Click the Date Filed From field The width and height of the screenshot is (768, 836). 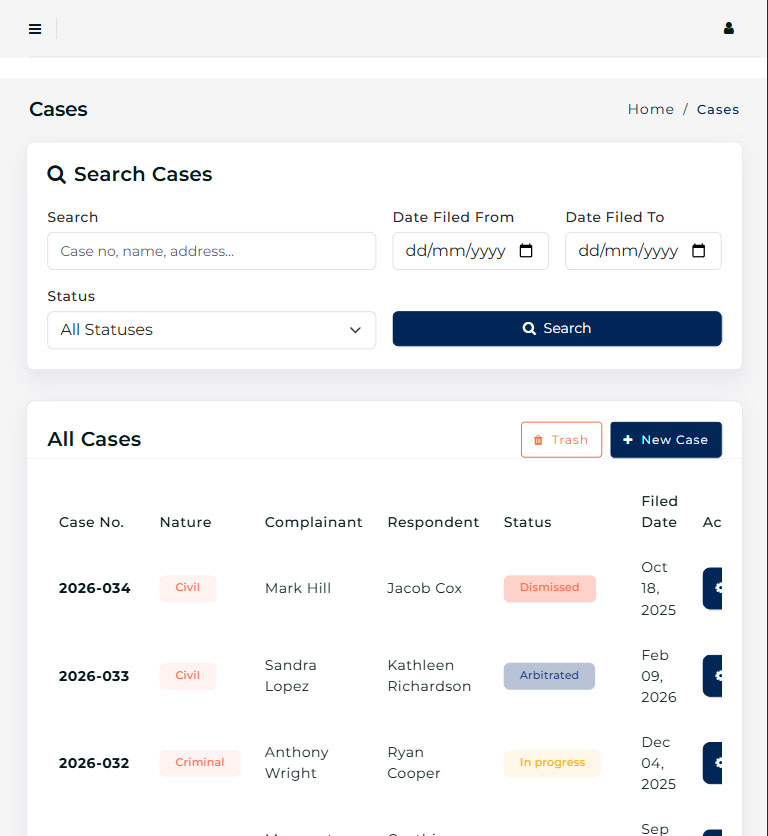point(455,251)
